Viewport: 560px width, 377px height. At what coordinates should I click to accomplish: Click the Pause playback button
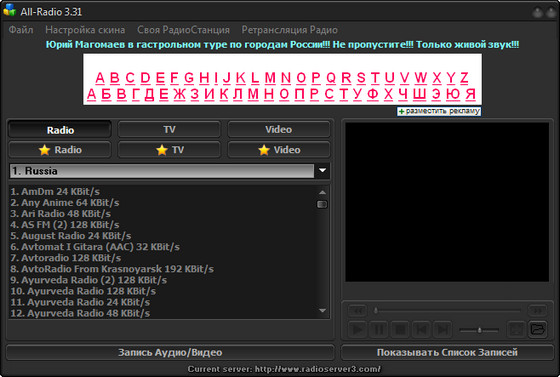(x=379, y=329)
